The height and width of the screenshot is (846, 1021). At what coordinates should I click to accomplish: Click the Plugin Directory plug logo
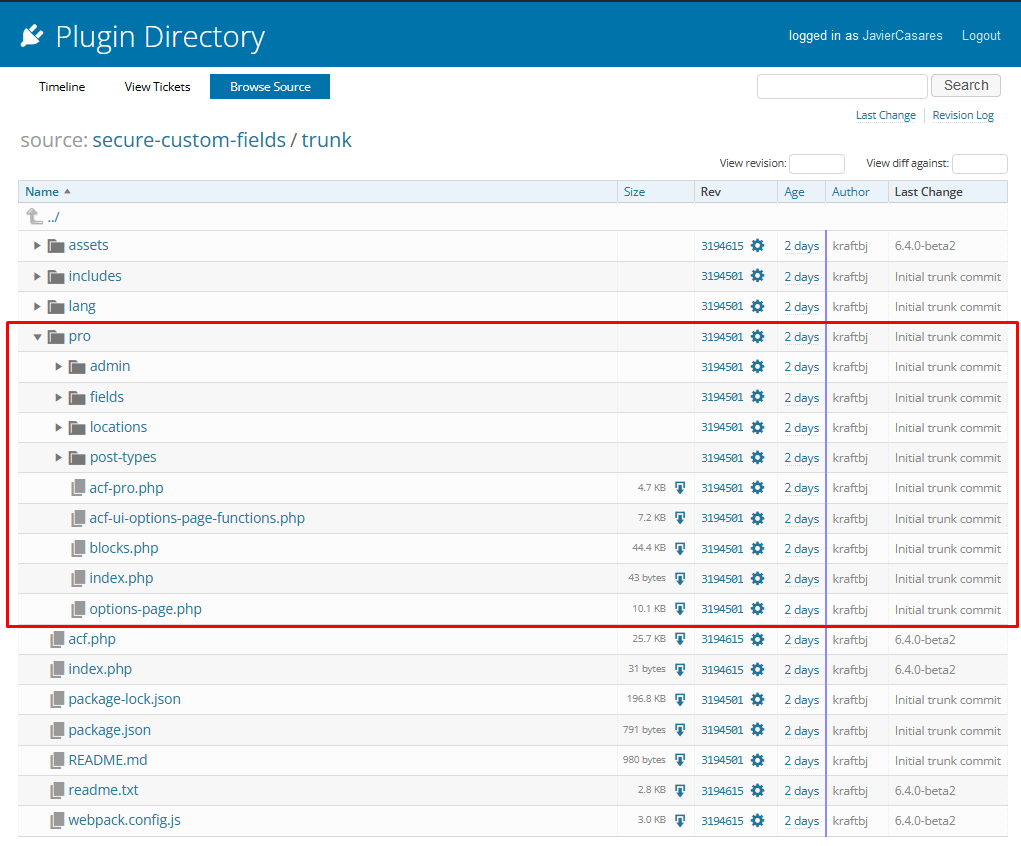32,36
